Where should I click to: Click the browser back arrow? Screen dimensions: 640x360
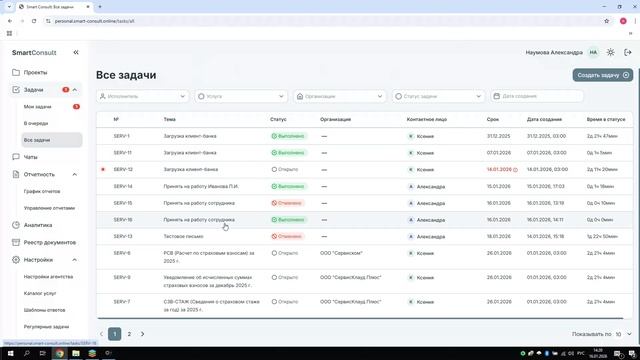[x=10, y=21]
